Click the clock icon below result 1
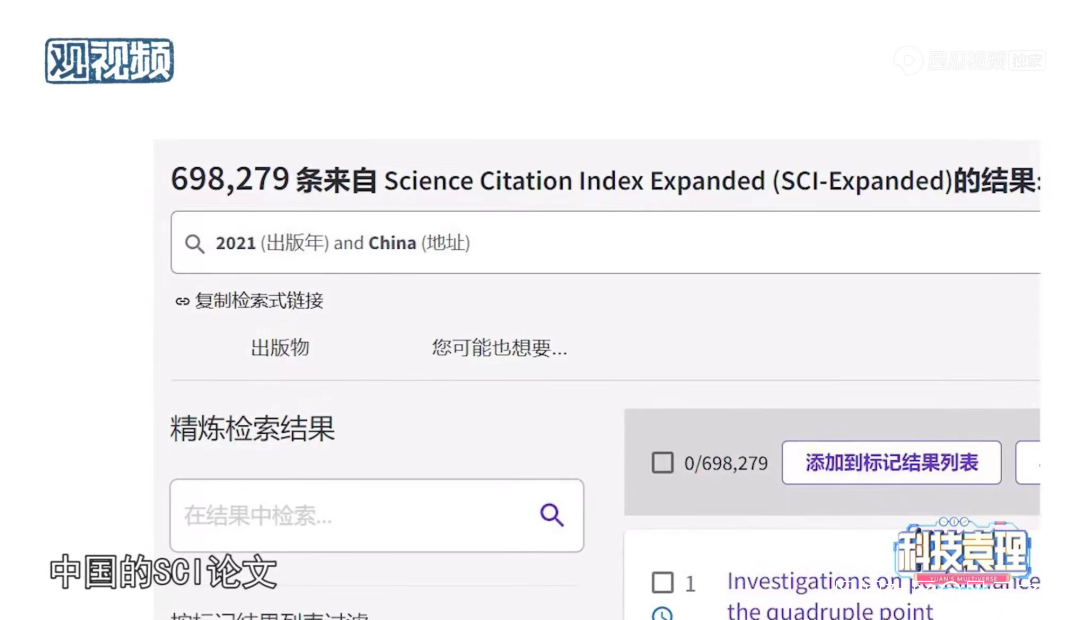 (x=662, y=613)
